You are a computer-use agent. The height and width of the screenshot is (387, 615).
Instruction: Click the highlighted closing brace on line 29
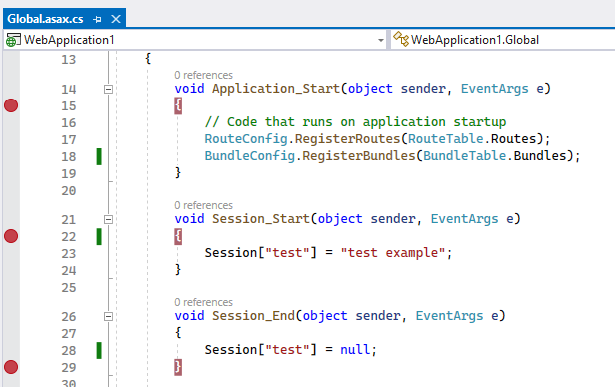click(x=178, y=367)
